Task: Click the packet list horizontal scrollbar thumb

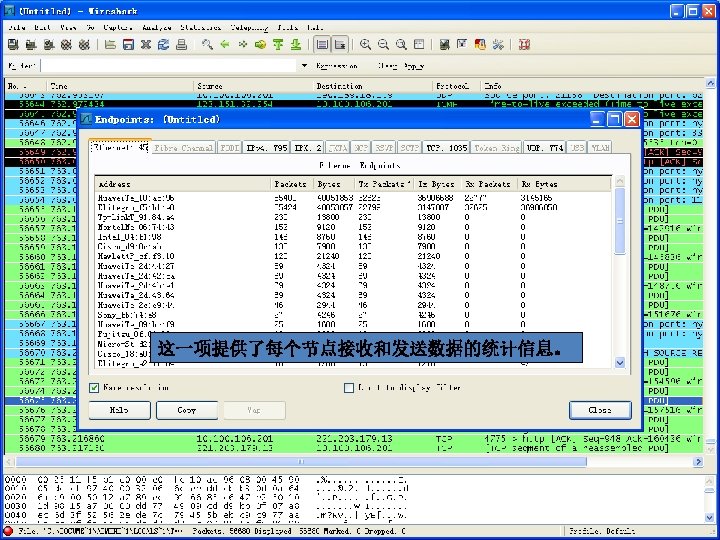Action: 301,461
